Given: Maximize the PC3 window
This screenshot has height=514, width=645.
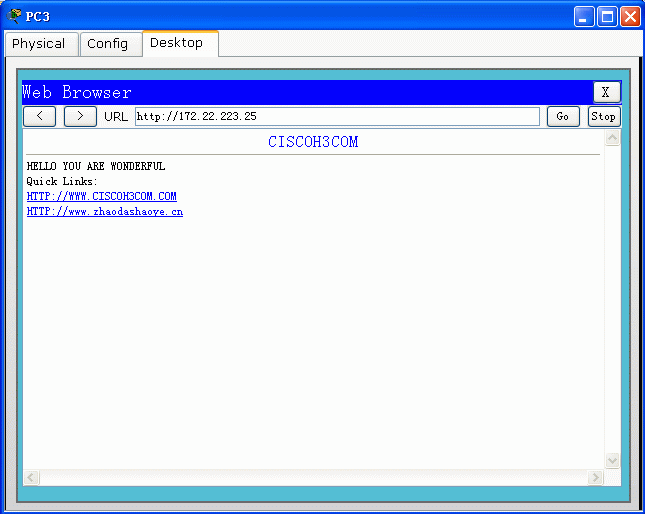Looking at the screenshot, I should [607, 17].
